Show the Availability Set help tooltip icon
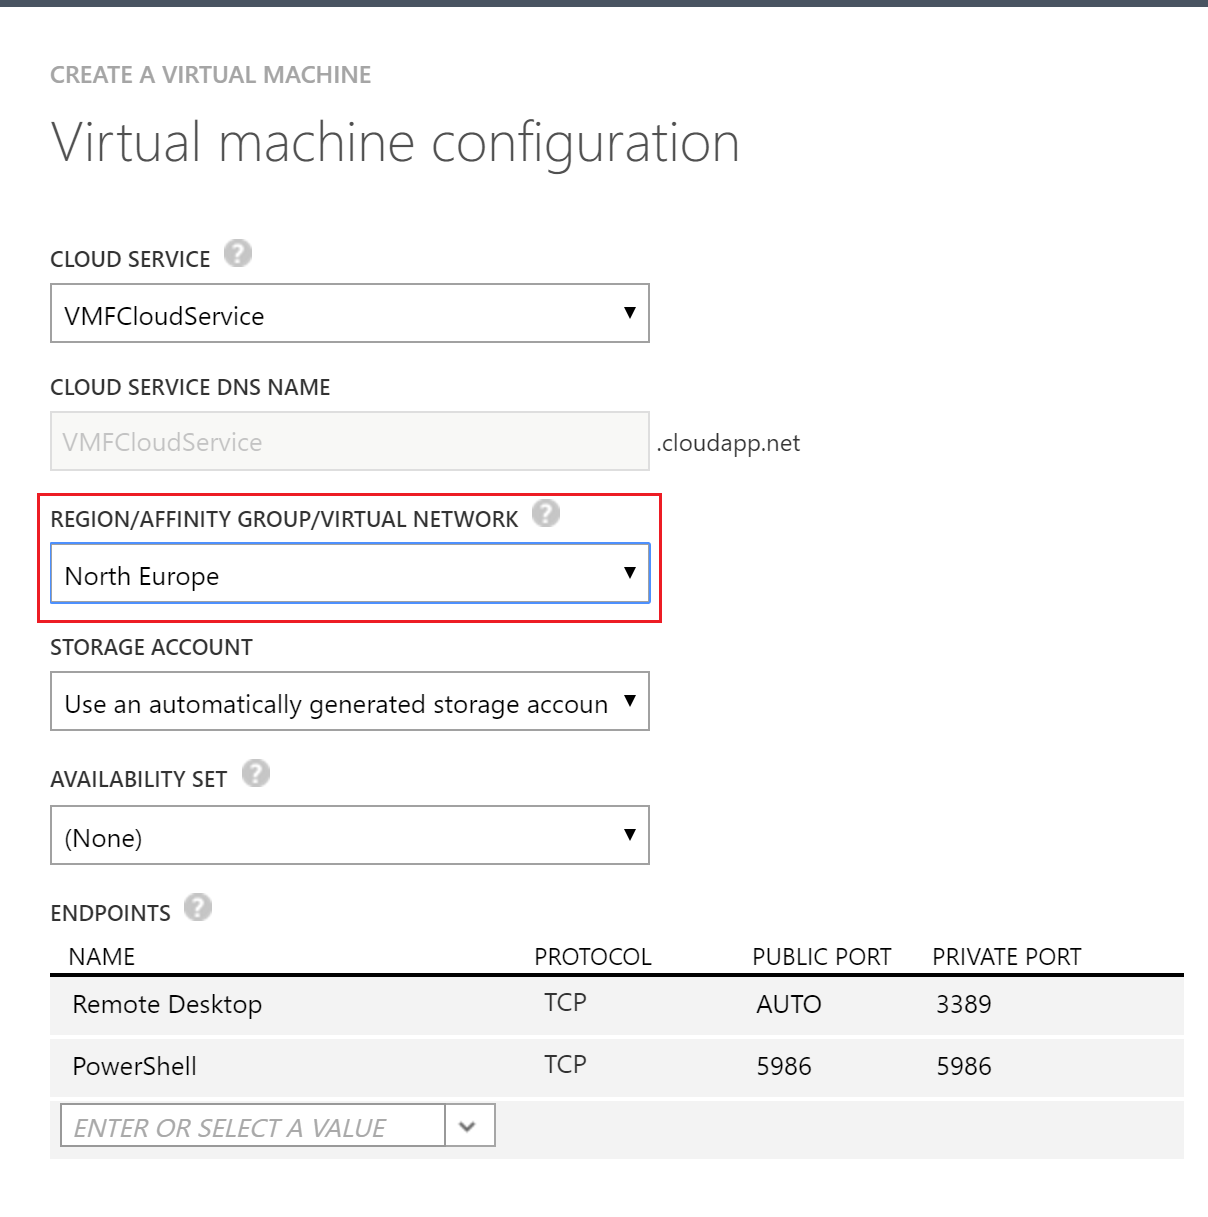This screenshot has width=1208, height=1217. click(x=256, y=774)
